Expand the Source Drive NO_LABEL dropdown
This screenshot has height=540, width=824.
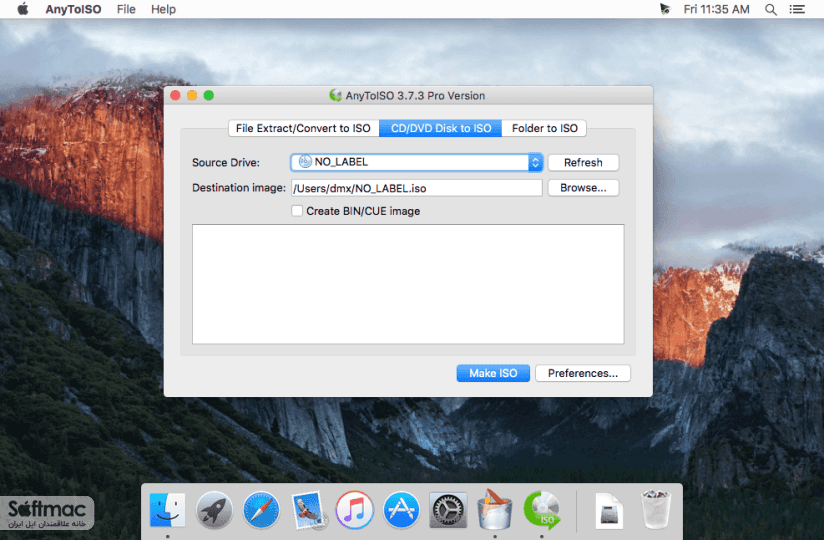[x=416, y=162]
